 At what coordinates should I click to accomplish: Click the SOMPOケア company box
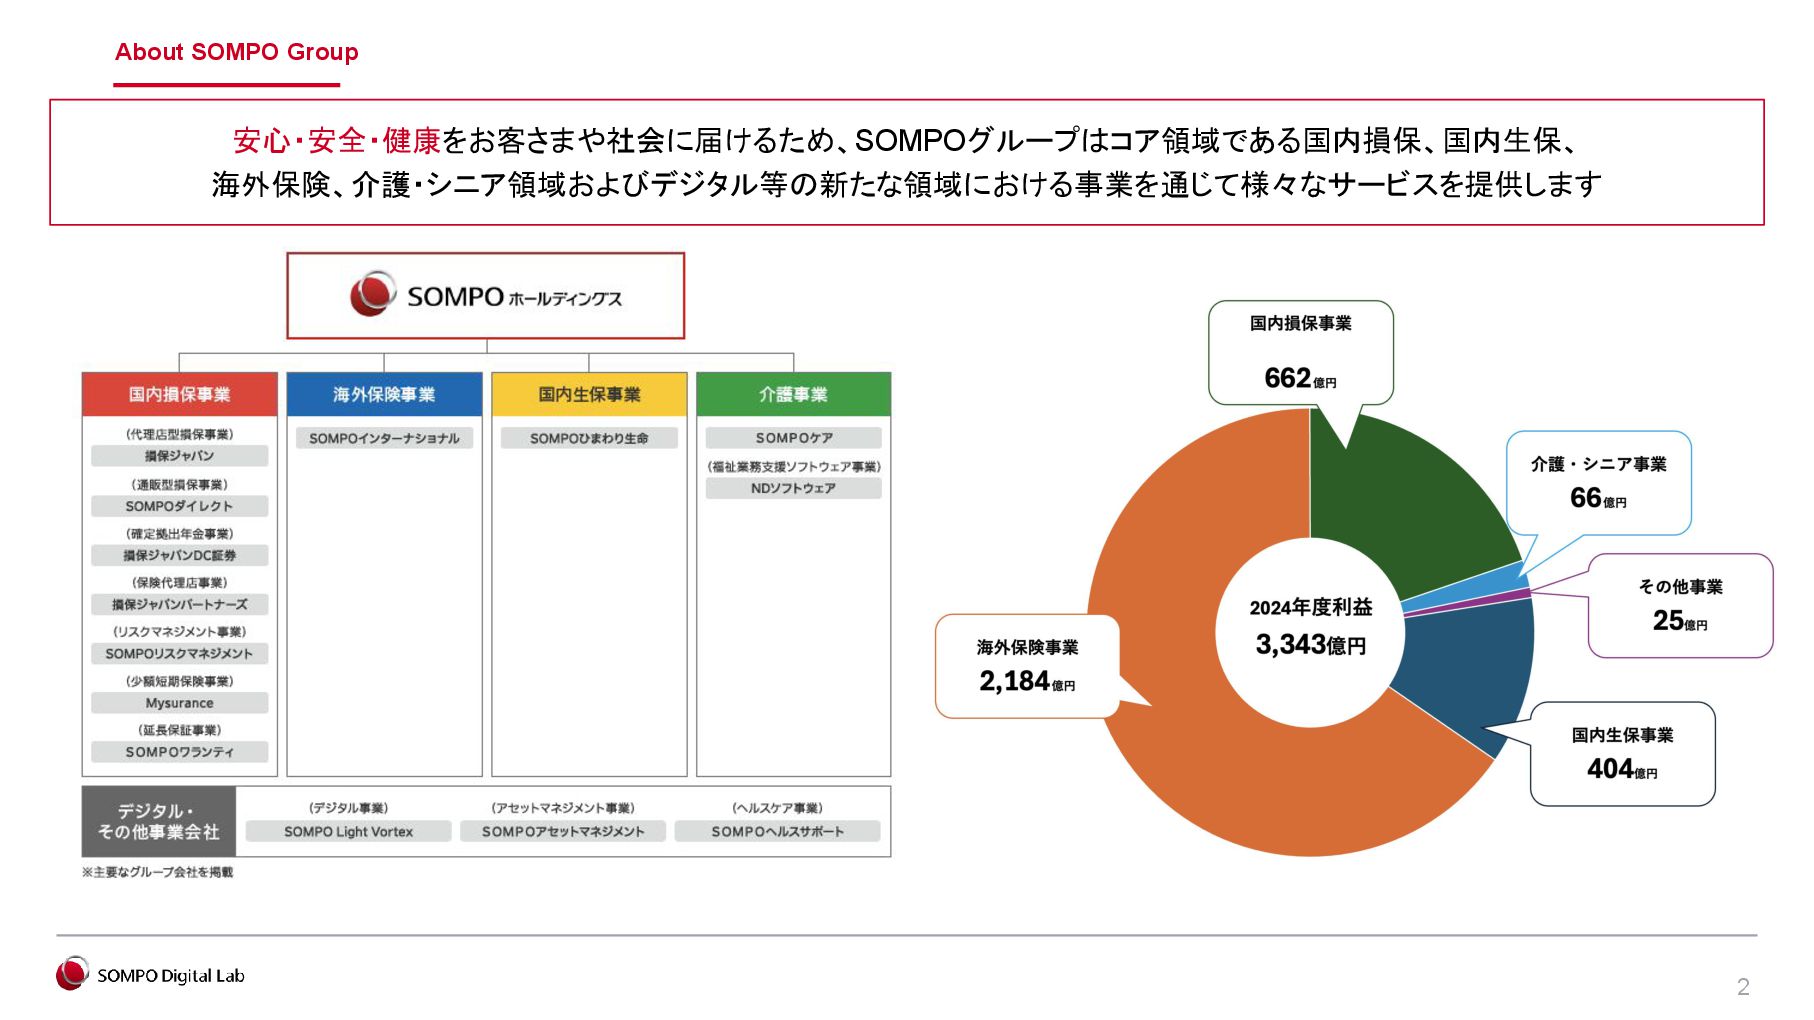(x=793, y=438)
